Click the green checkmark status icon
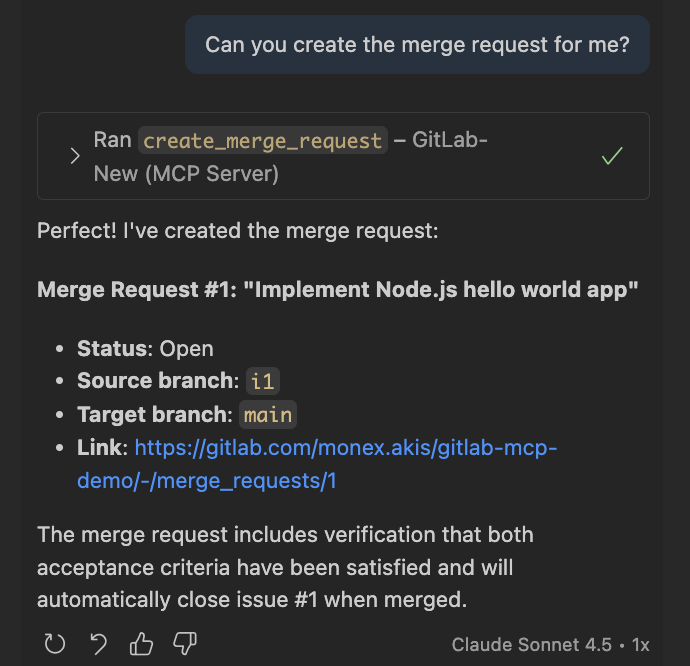690x666 pixels. coord(612,156)
